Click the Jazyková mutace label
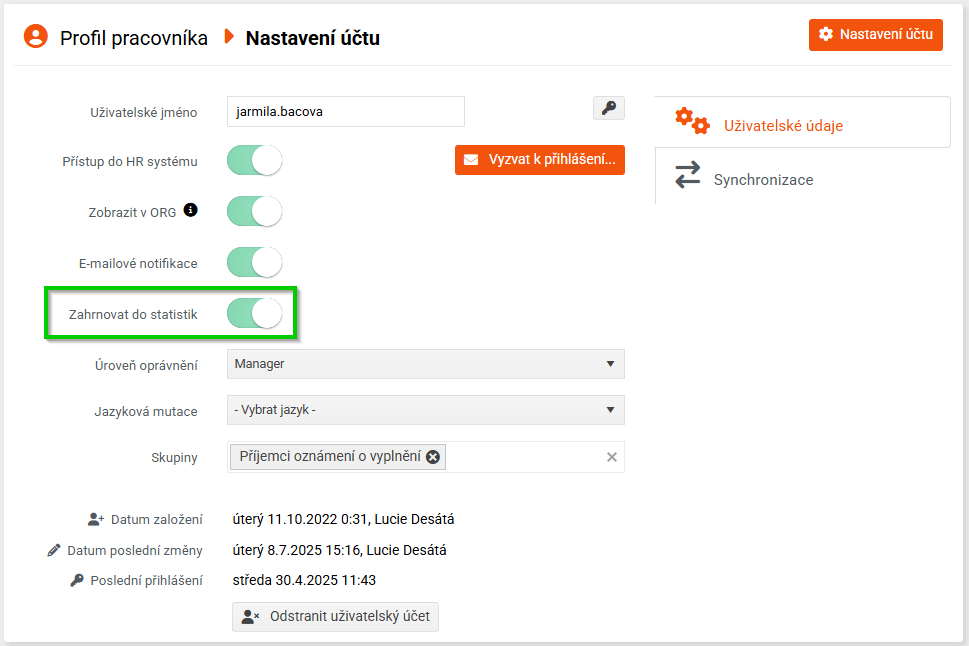Screen dimensions: 969x646 point(146,412)
